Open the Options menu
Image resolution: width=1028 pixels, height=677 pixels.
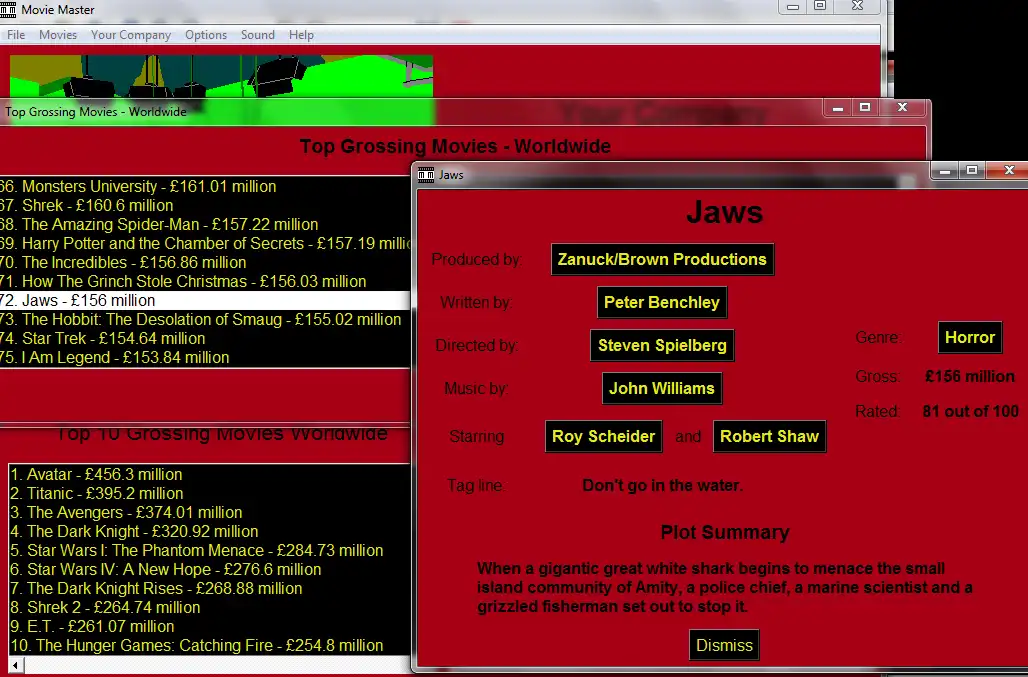205,35
